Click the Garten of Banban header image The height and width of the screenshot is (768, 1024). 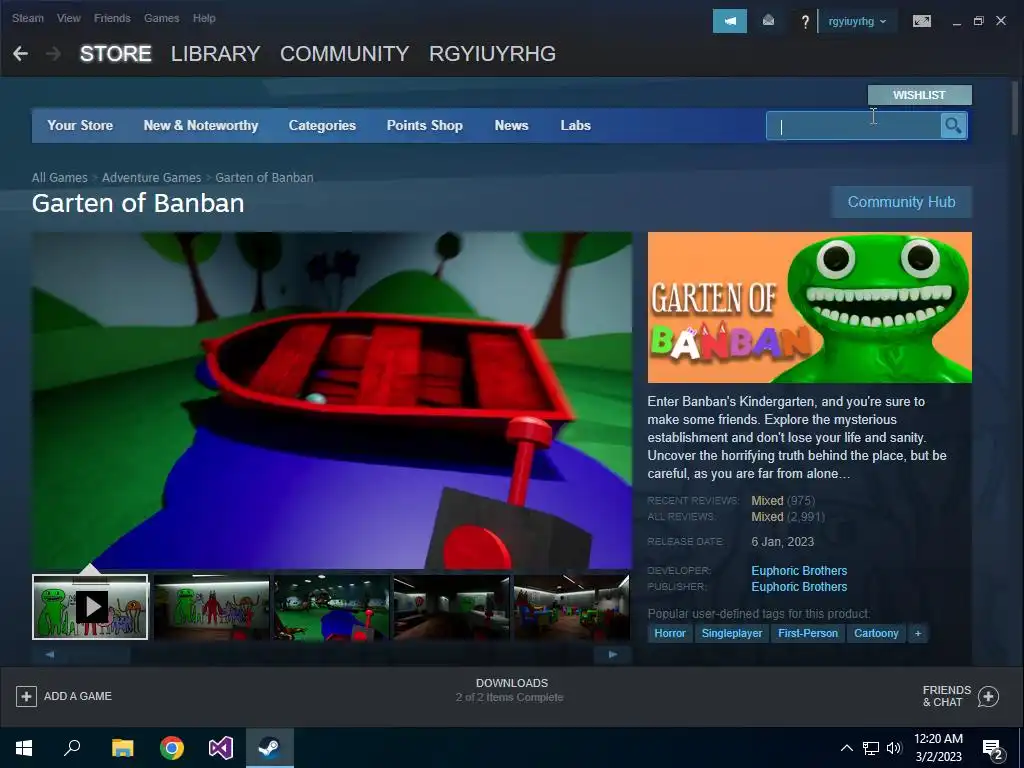809,307
